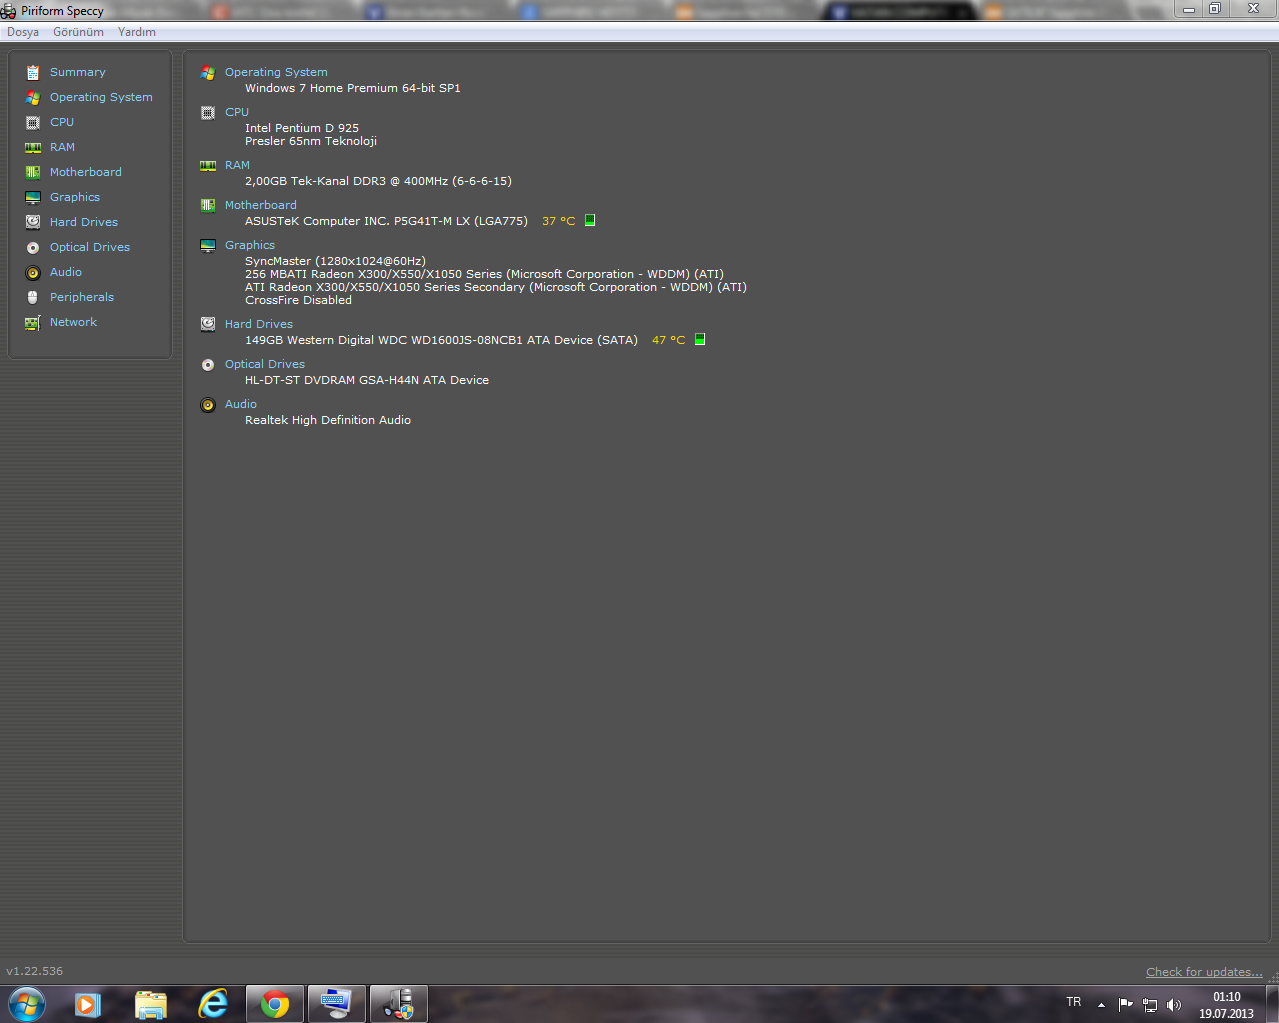Click the Peripherals mouse icon in sidebar

pyautogui.click(x=33, y=297)
